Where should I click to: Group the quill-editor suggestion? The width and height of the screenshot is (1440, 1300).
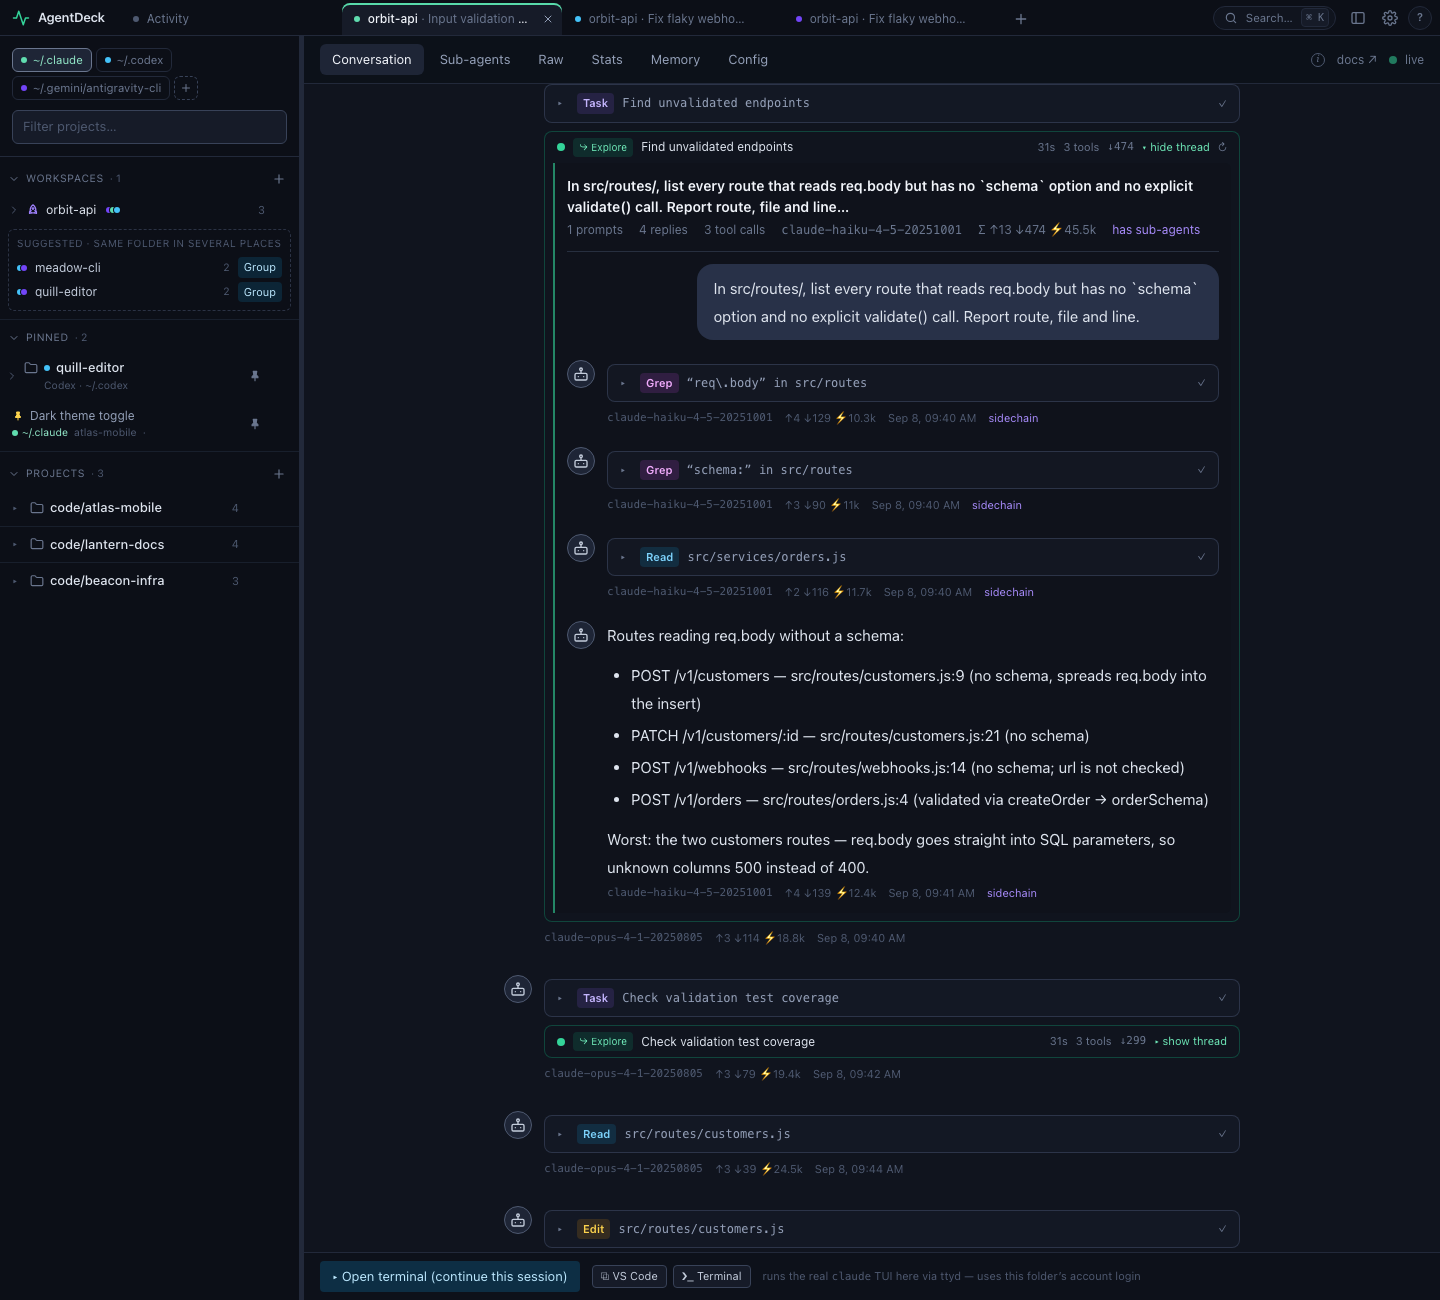click(x=260, y=292)
